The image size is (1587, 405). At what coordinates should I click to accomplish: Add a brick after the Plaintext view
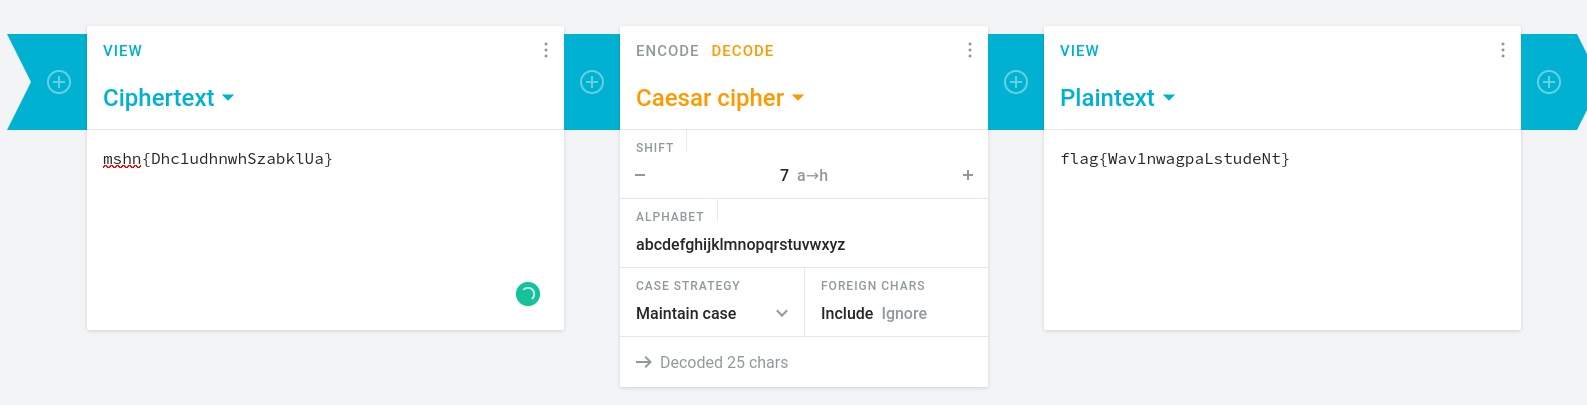click(x=1549, y=82)
